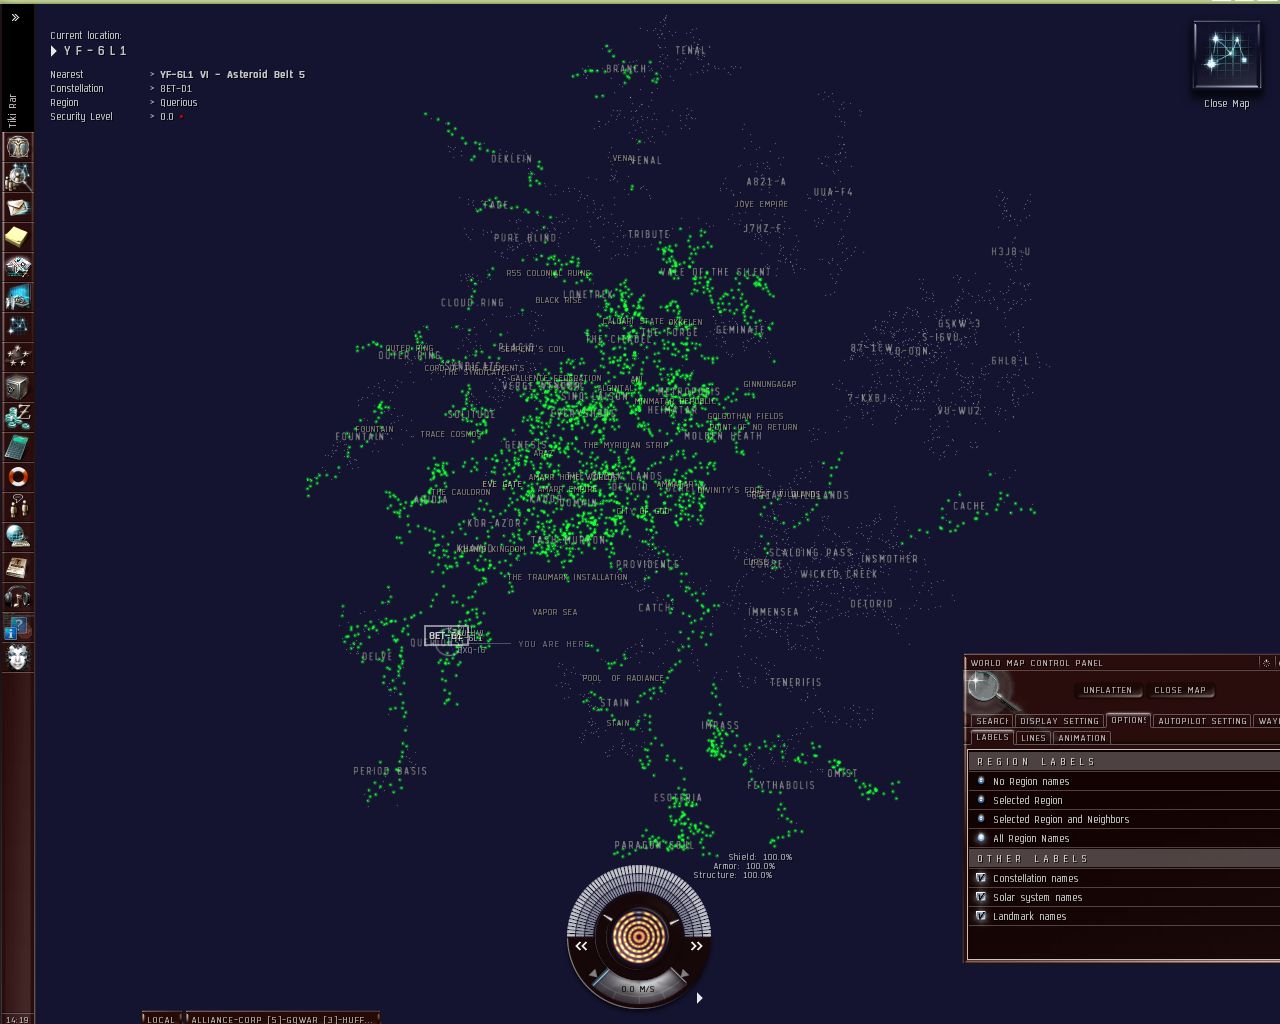Open the BET-D1 constellation link menu
1280x1024 pixels.
[x=176, y=88]
